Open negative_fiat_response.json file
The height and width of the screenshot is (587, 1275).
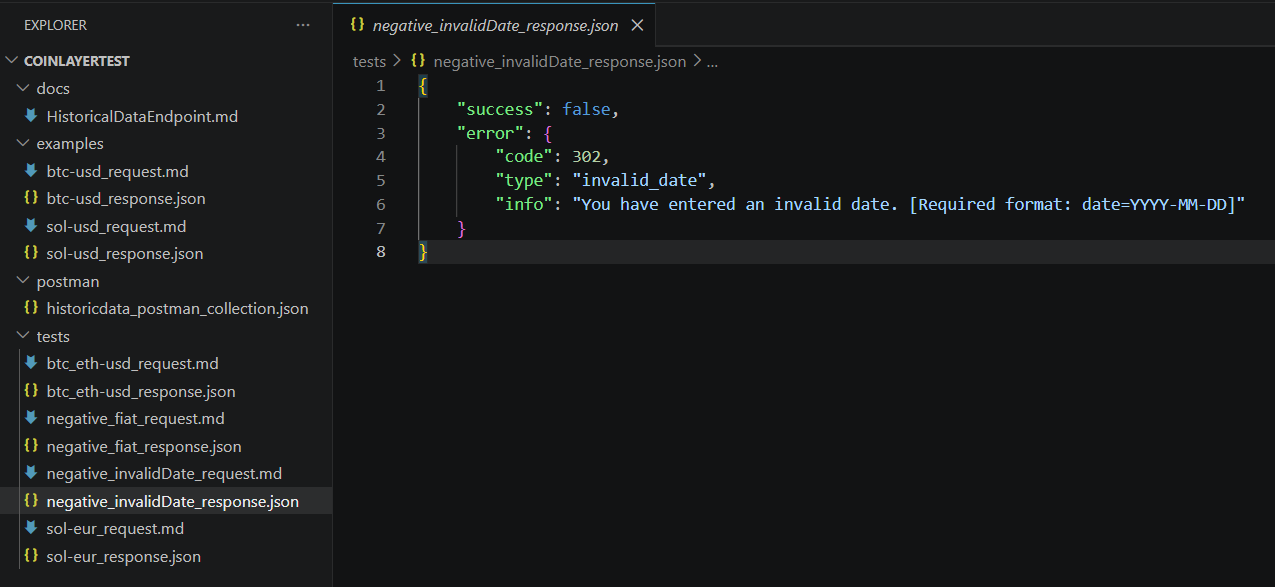[144, 447]
